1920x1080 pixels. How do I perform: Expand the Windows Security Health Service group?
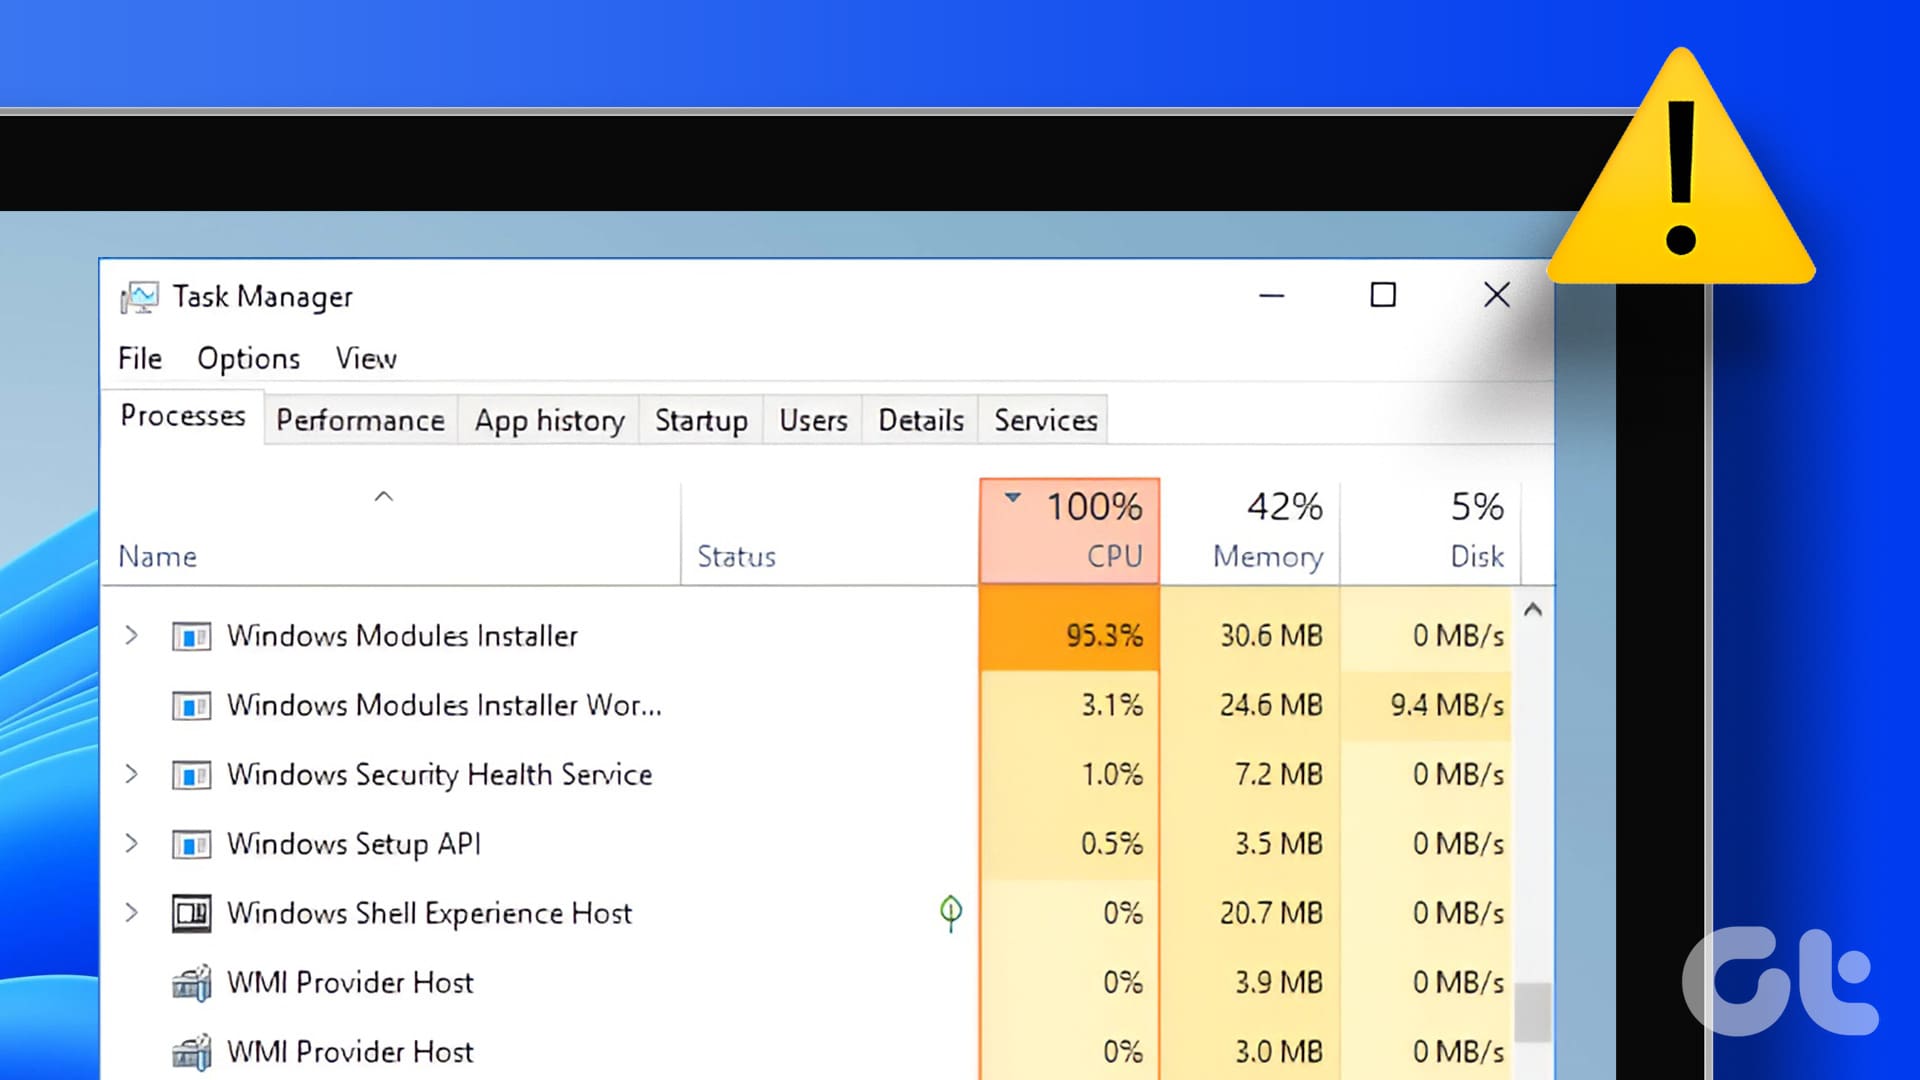[x=131, y=774]
